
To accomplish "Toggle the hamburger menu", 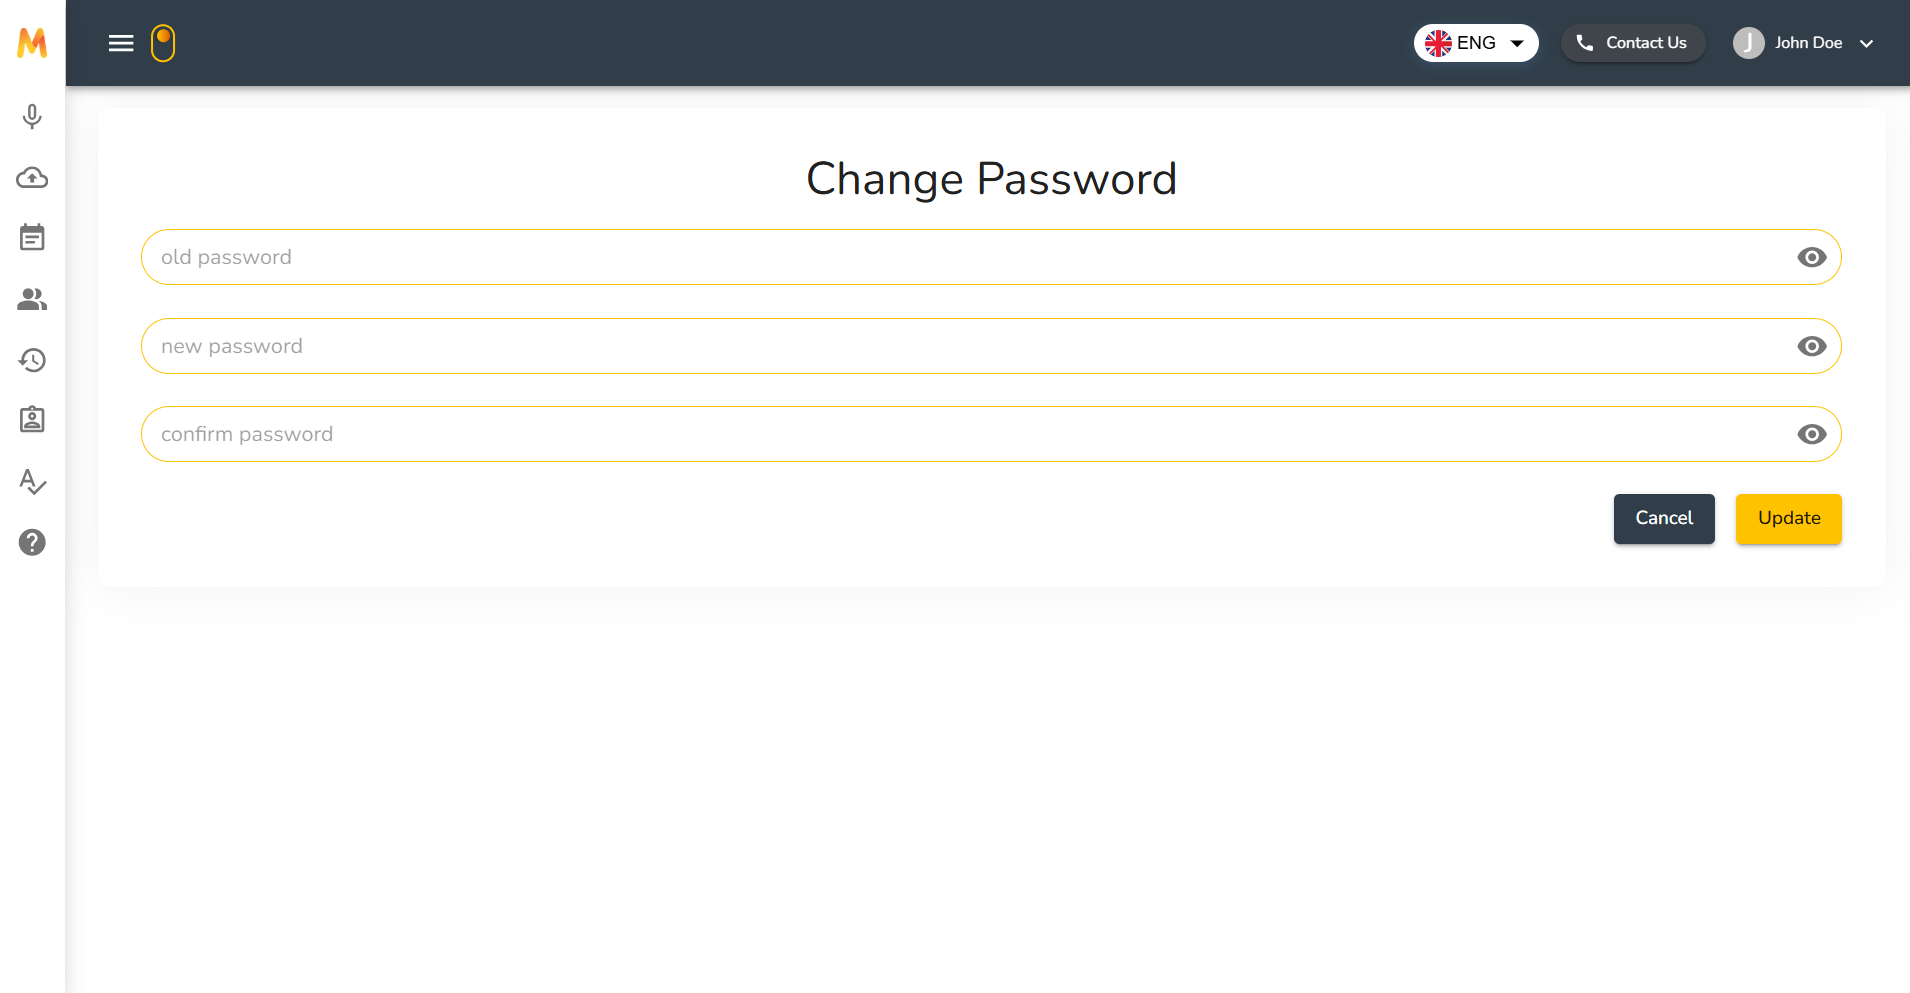I will 121,43.
